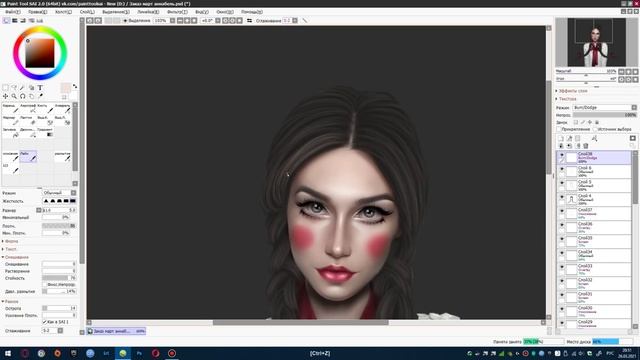640x360 pixels.
Task: Expand the Текстура layer section
Action: 566,99
